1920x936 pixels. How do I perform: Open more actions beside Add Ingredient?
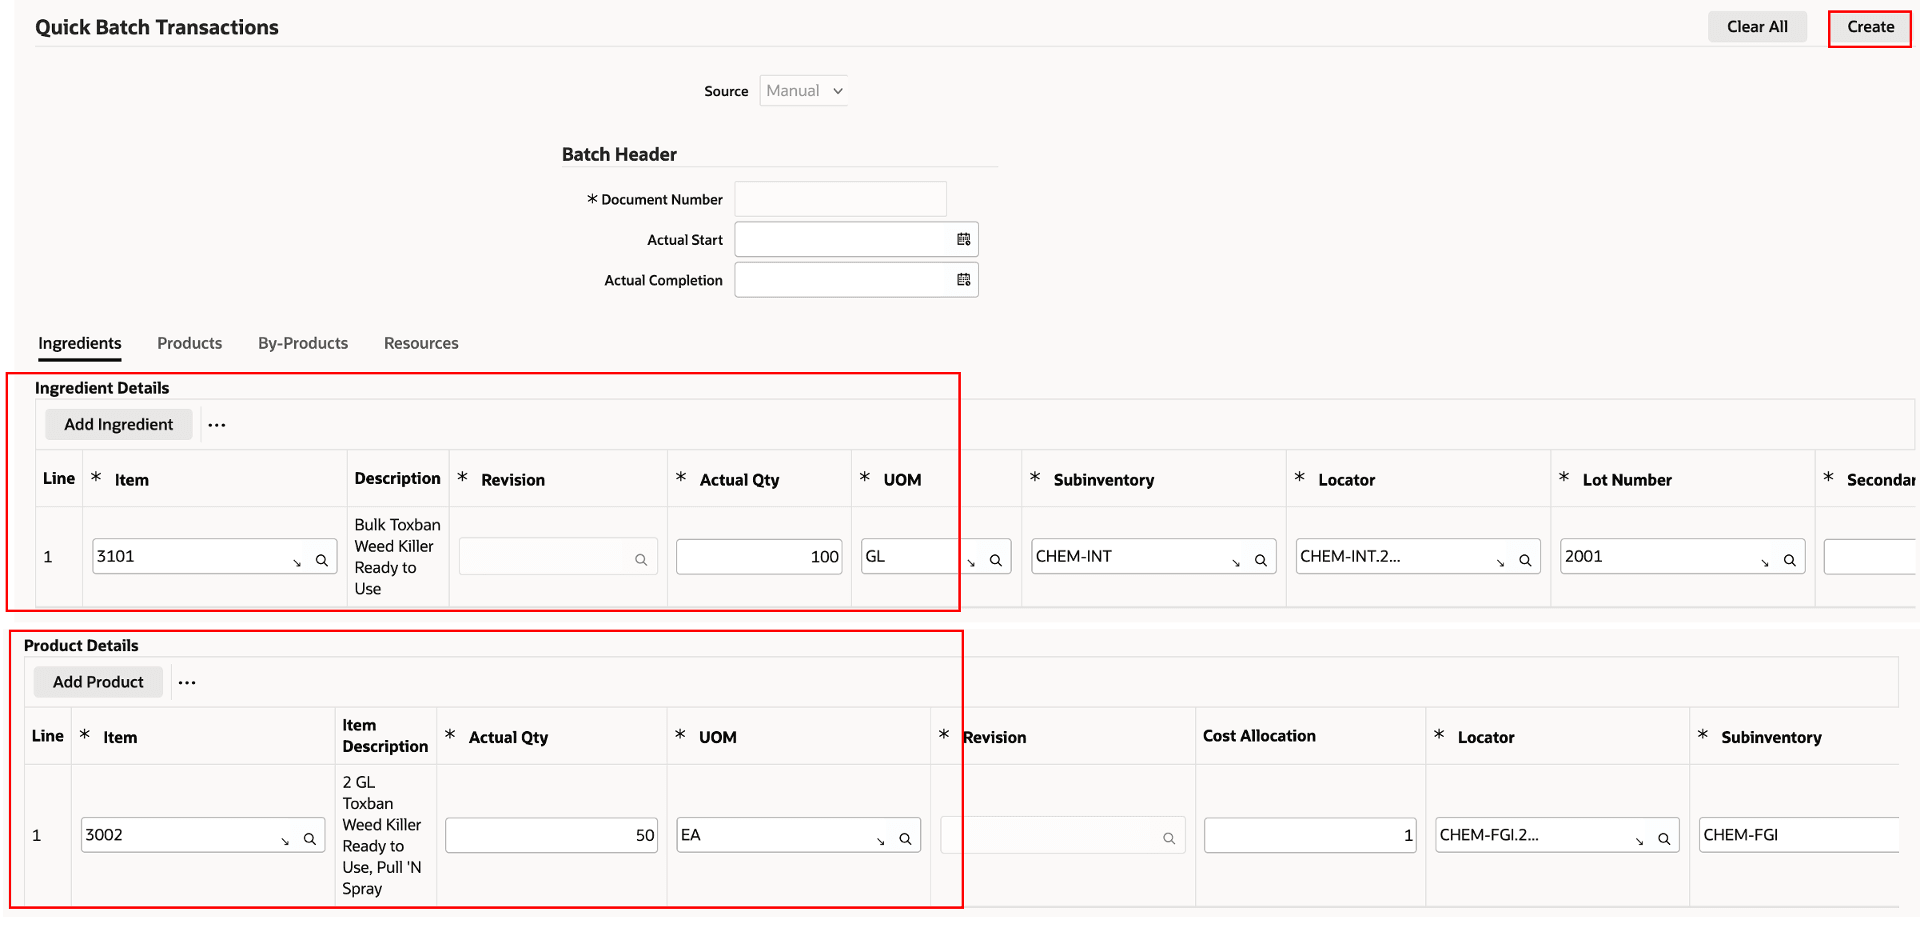(x=217, y=425)
